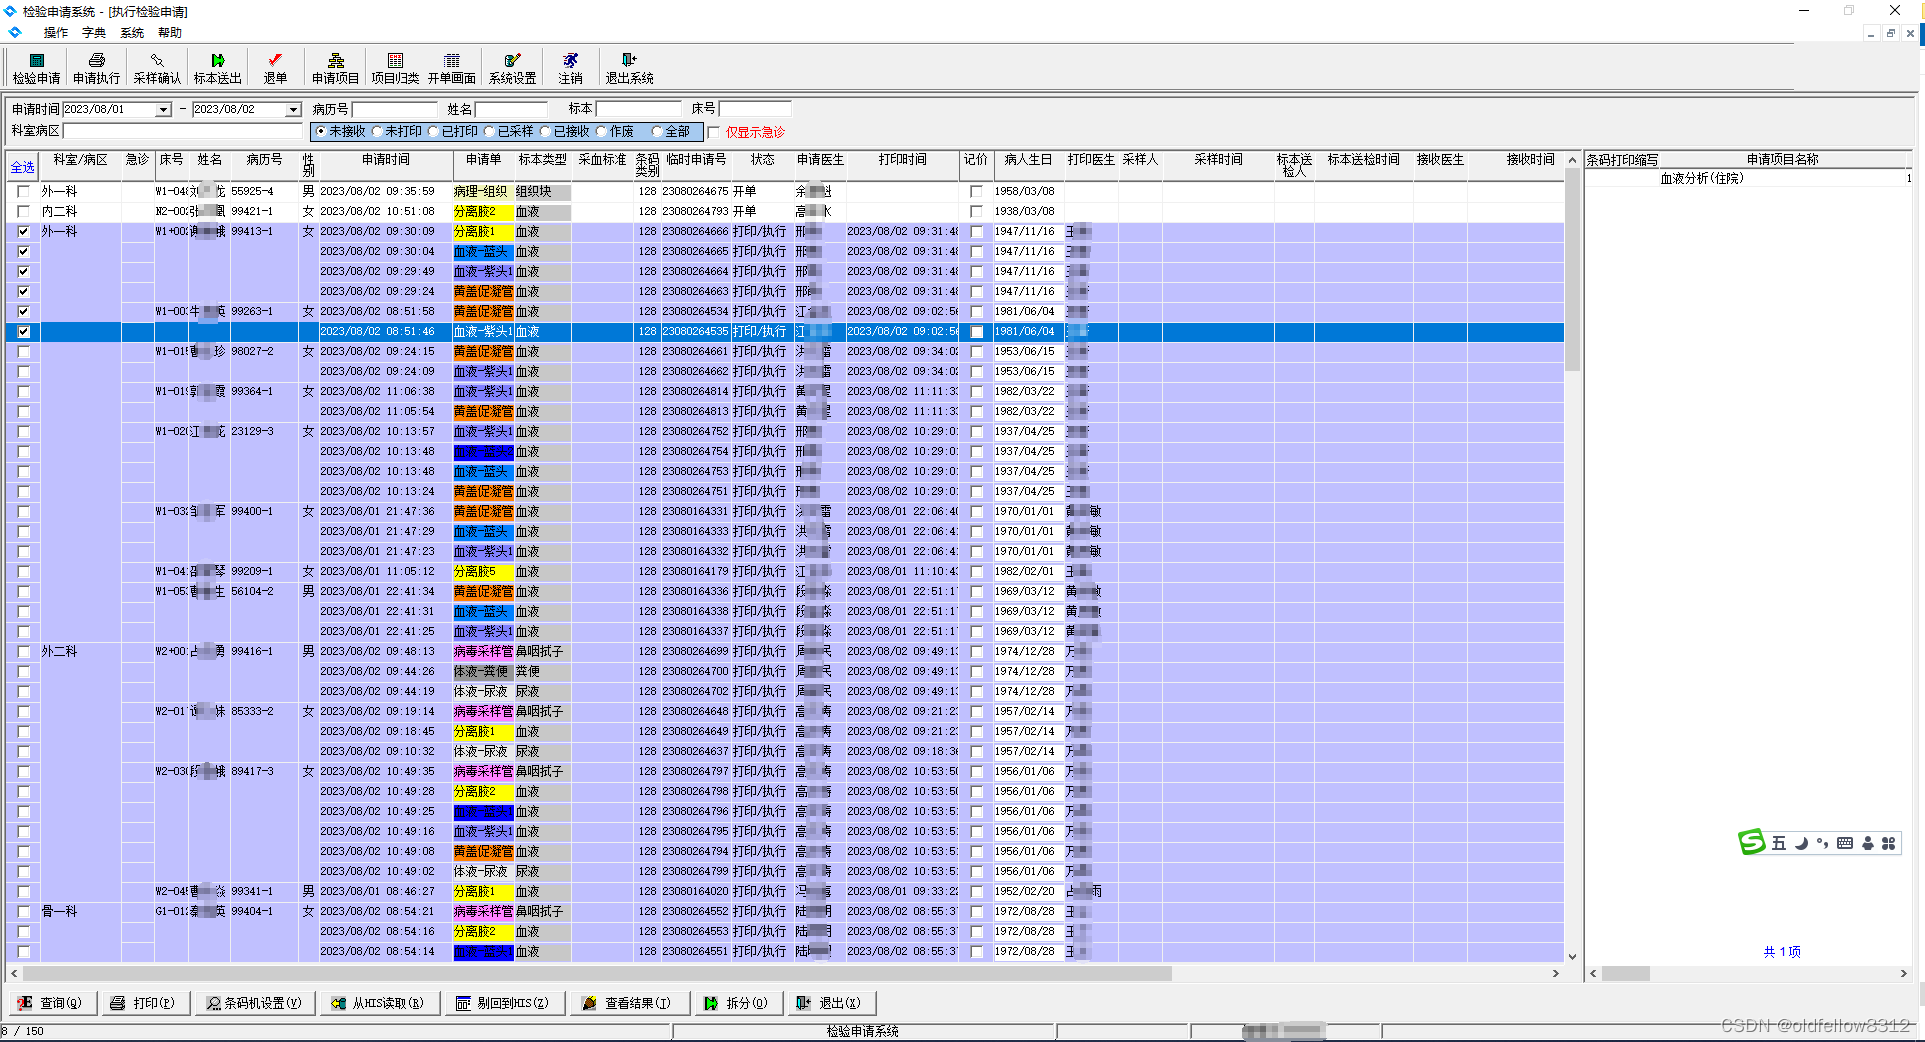Click the 病历号 input field

(394, 109)
